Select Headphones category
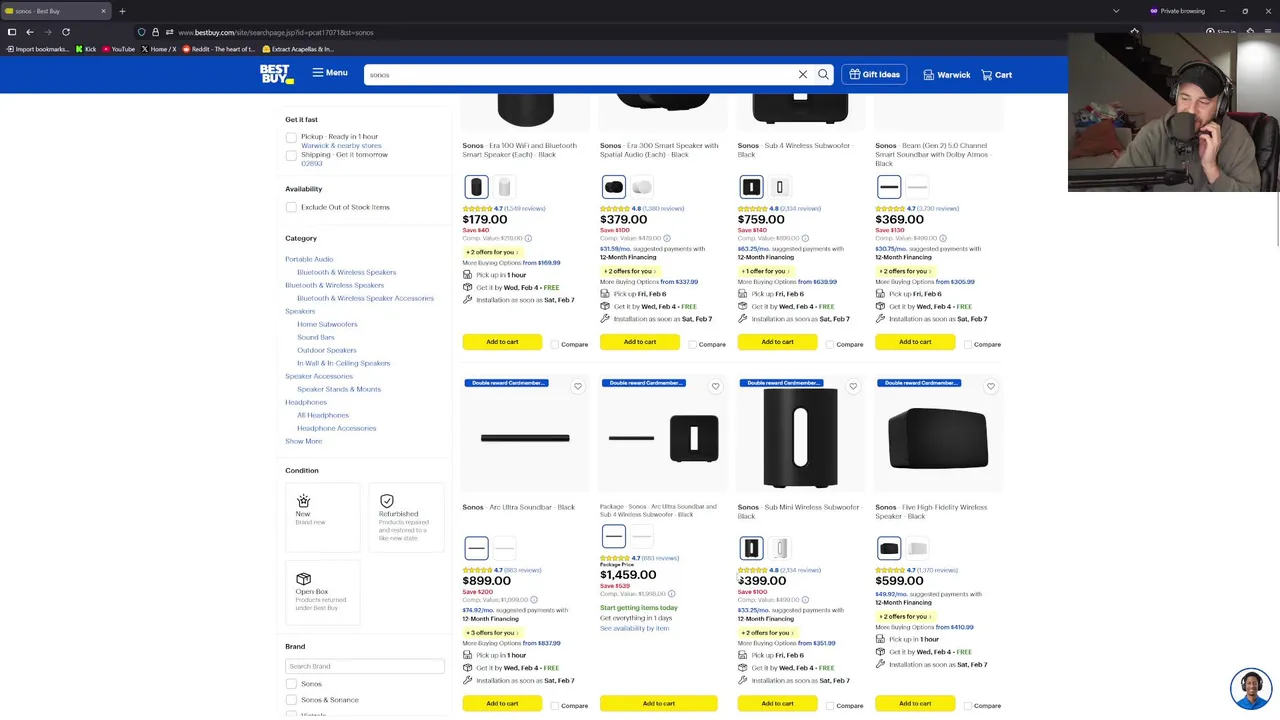The width and height of the screenshot is (1280, 720). click(306, 402)
